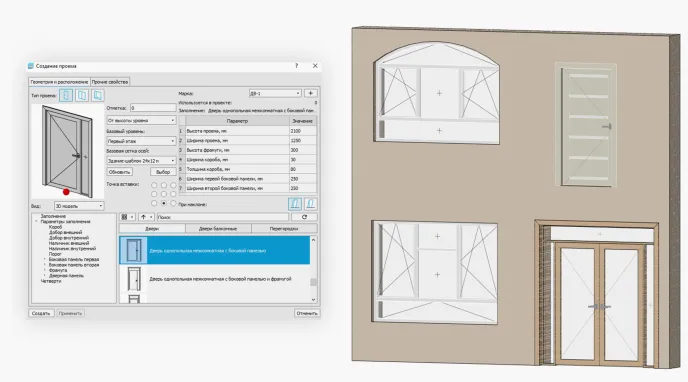
Task: Click the Отменить button
Action: 307,313
